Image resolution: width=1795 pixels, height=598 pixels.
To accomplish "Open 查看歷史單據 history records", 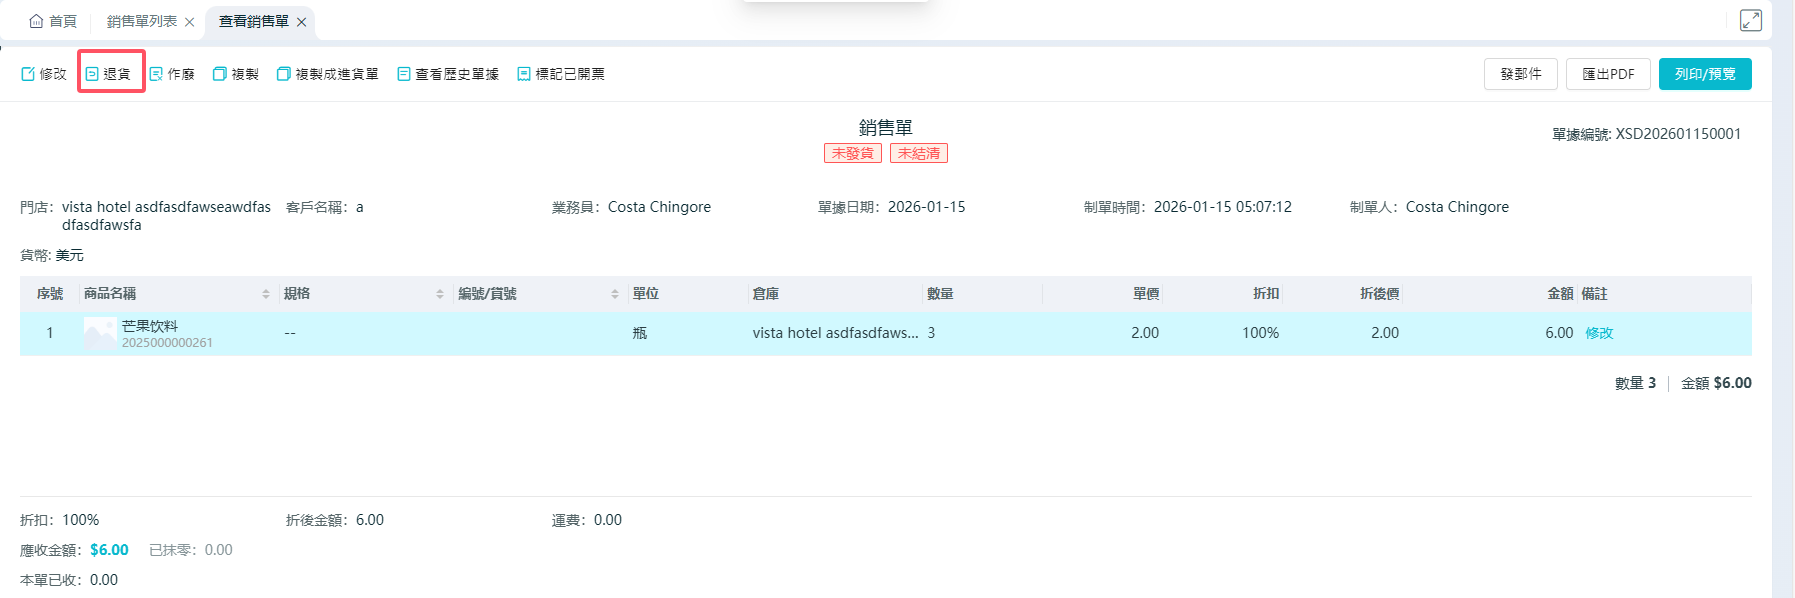I will [x=404, y=74].
